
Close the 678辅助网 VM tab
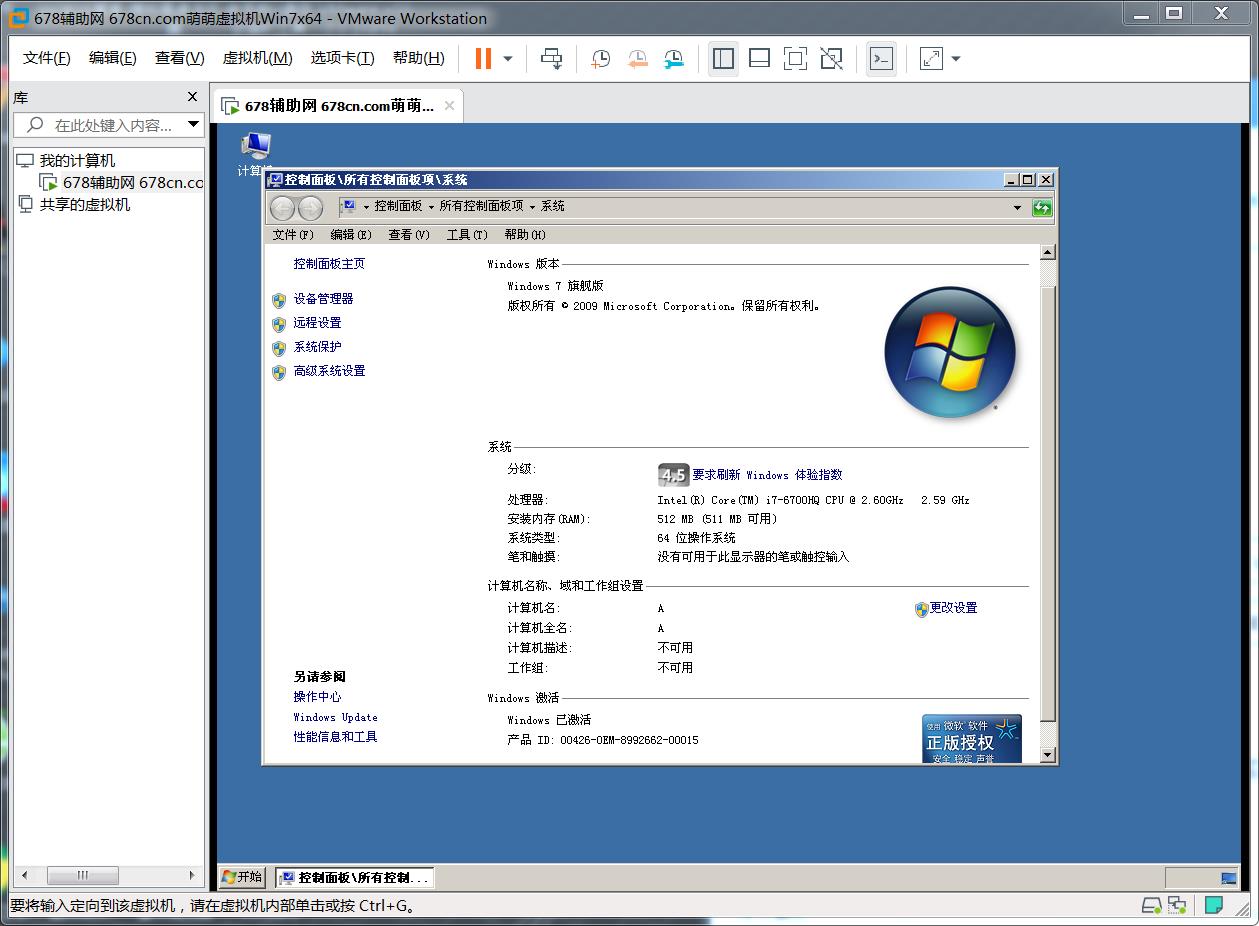tap(449, 105)
